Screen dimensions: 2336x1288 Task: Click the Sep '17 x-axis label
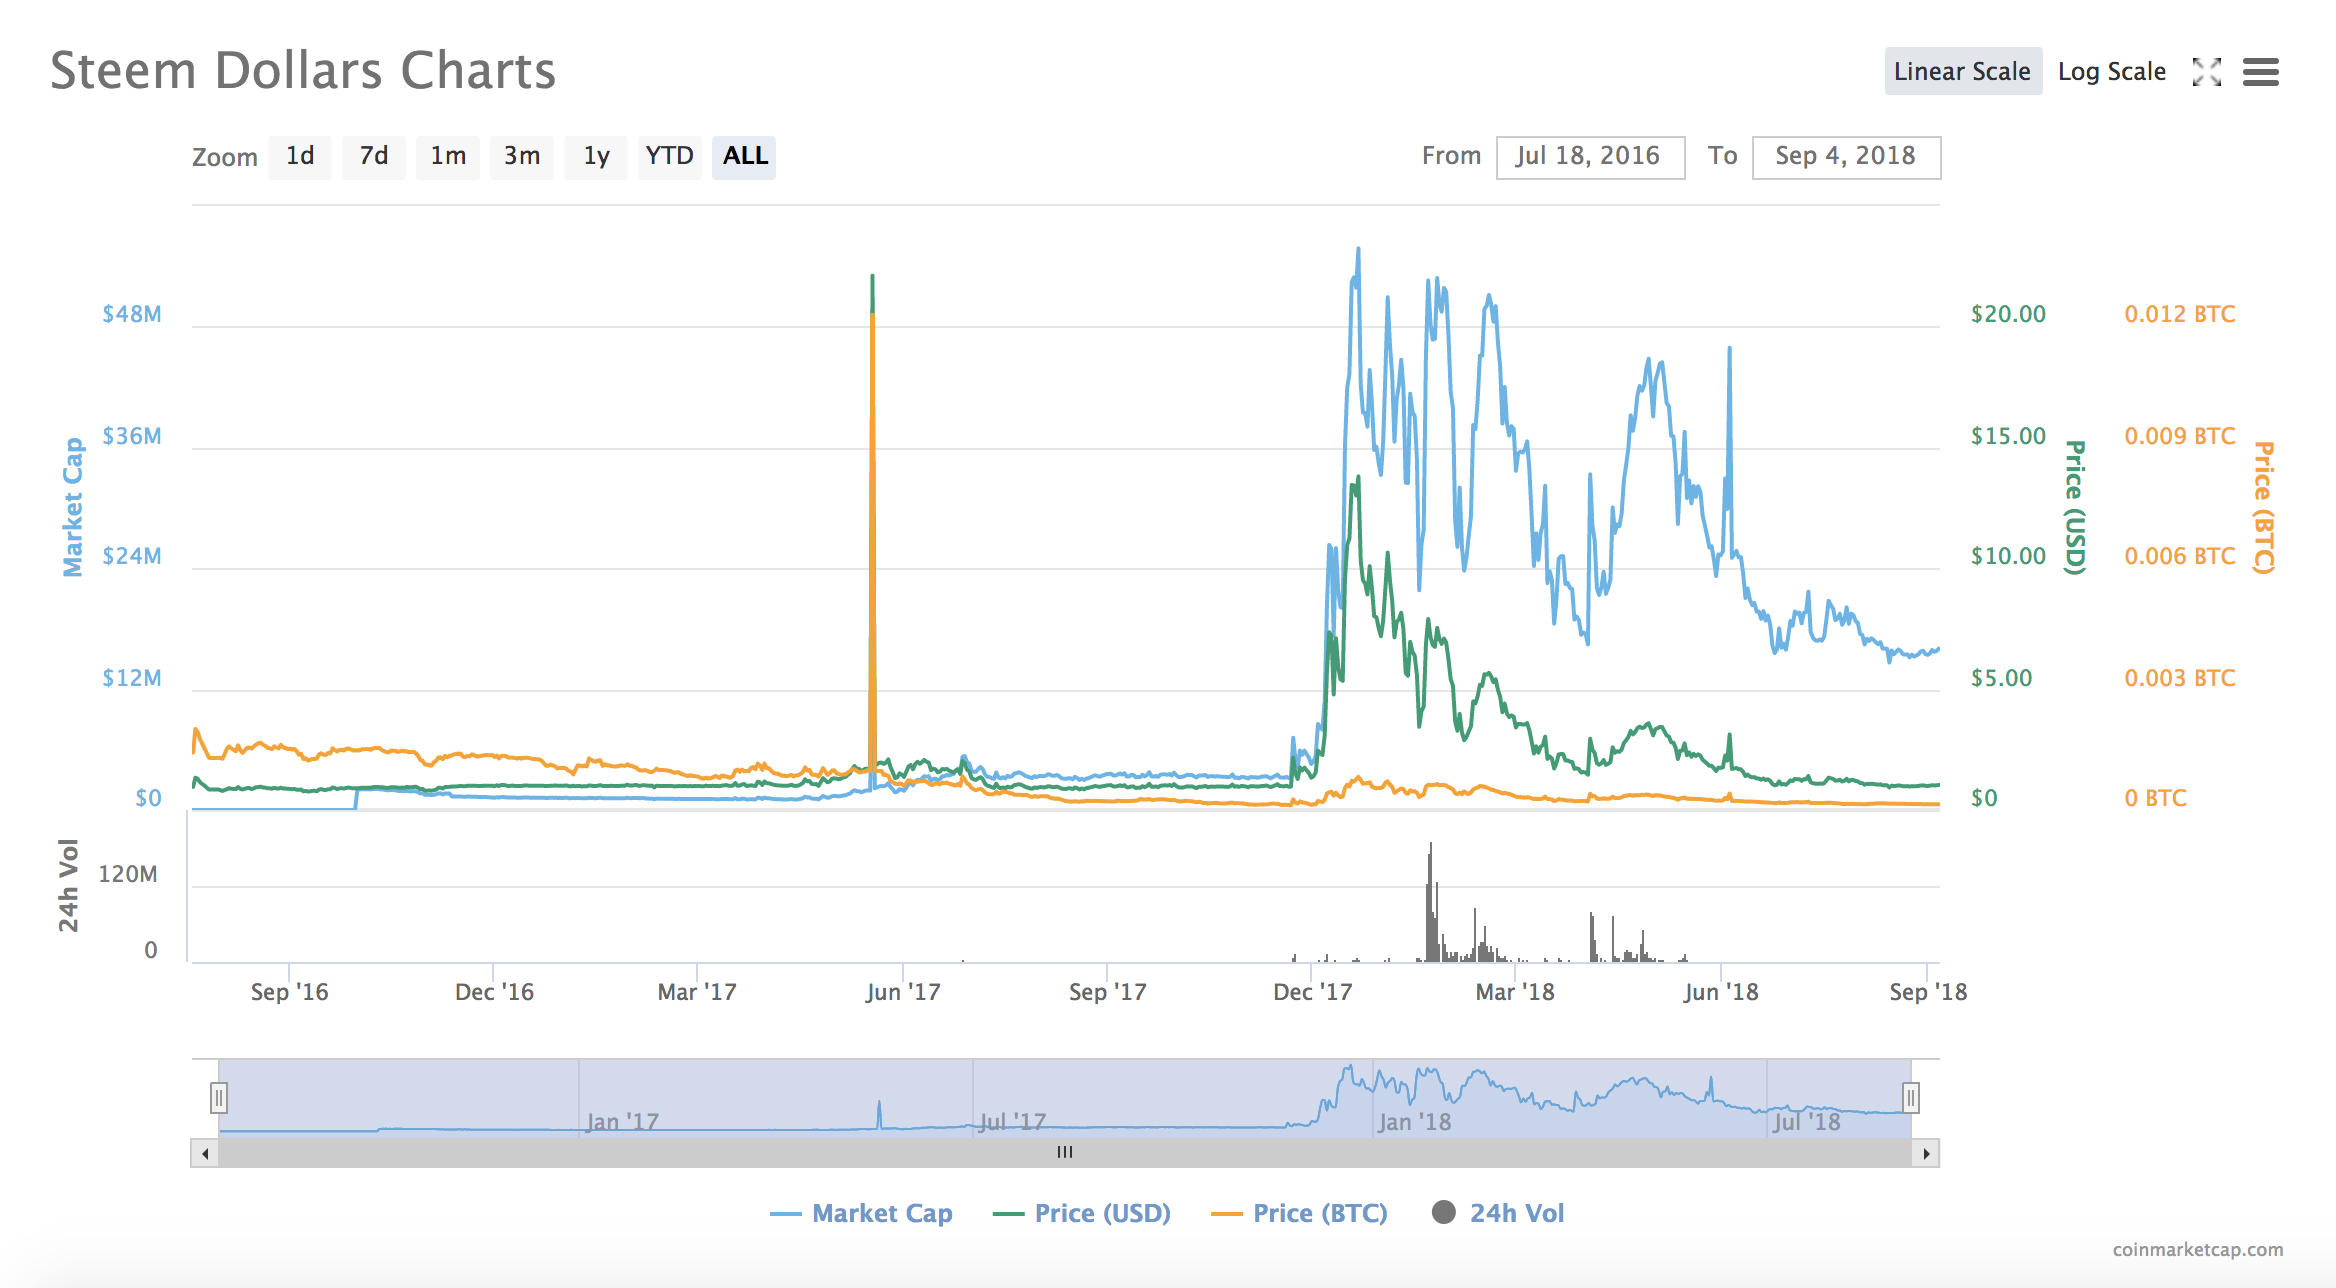[1107, 992]
